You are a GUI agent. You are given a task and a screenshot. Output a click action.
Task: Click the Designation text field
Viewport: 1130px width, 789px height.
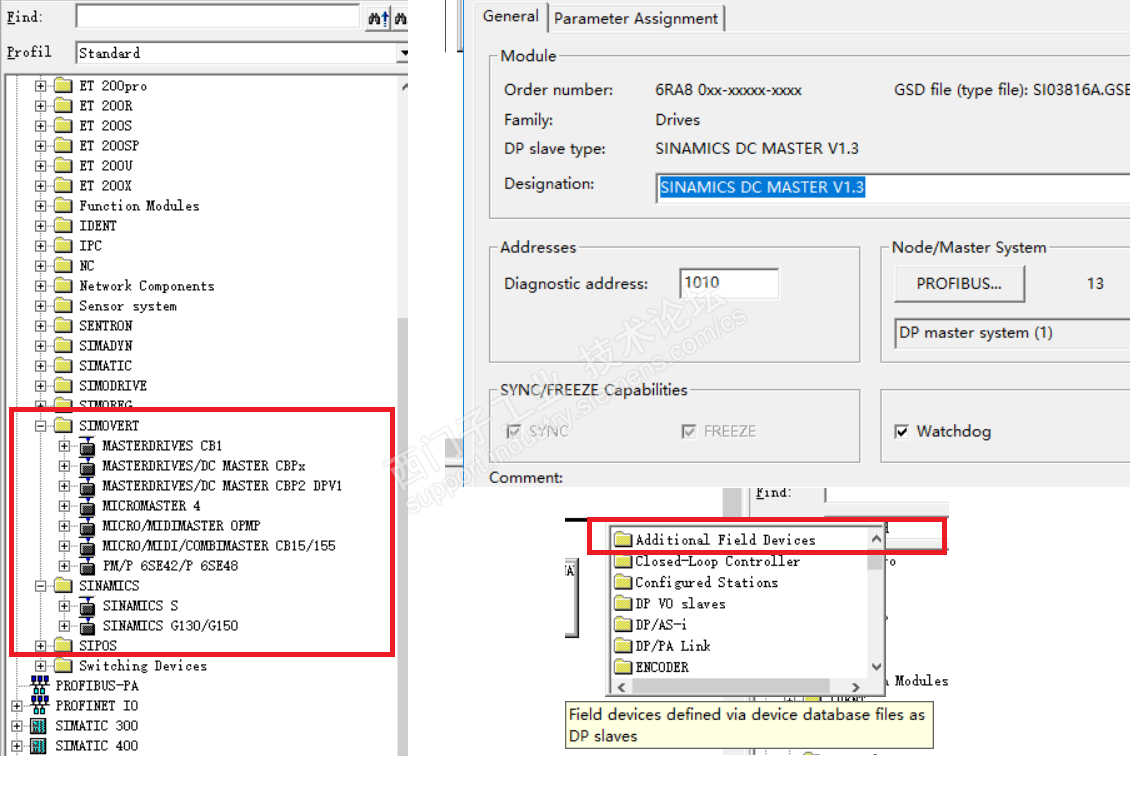892,188
